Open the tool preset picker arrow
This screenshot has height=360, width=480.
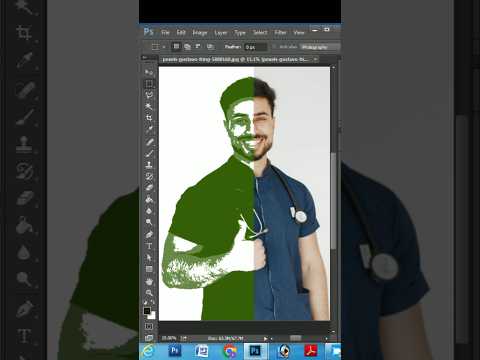[164, 47]
